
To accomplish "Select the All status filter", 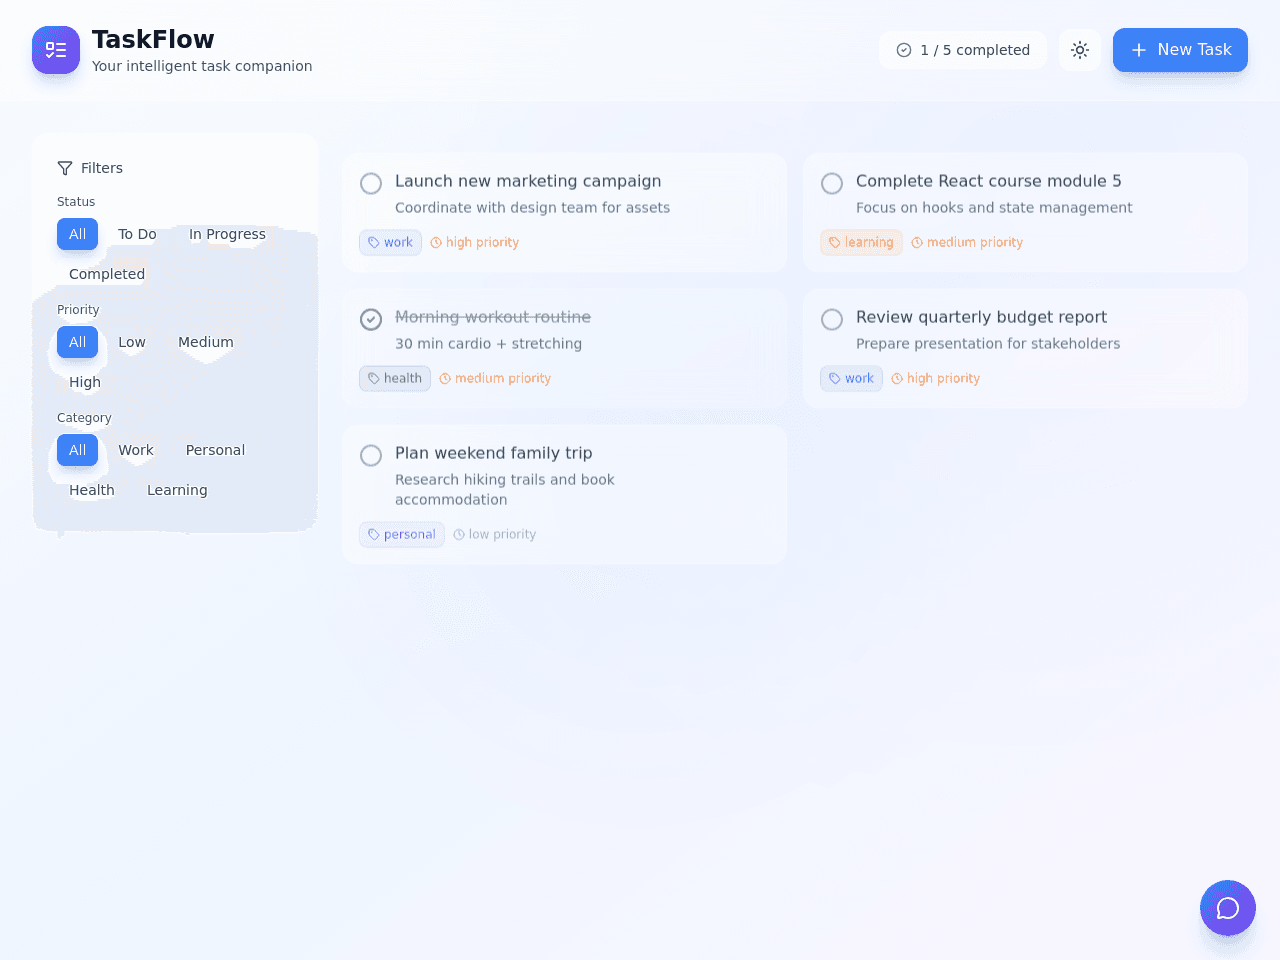I will (77, 234).
